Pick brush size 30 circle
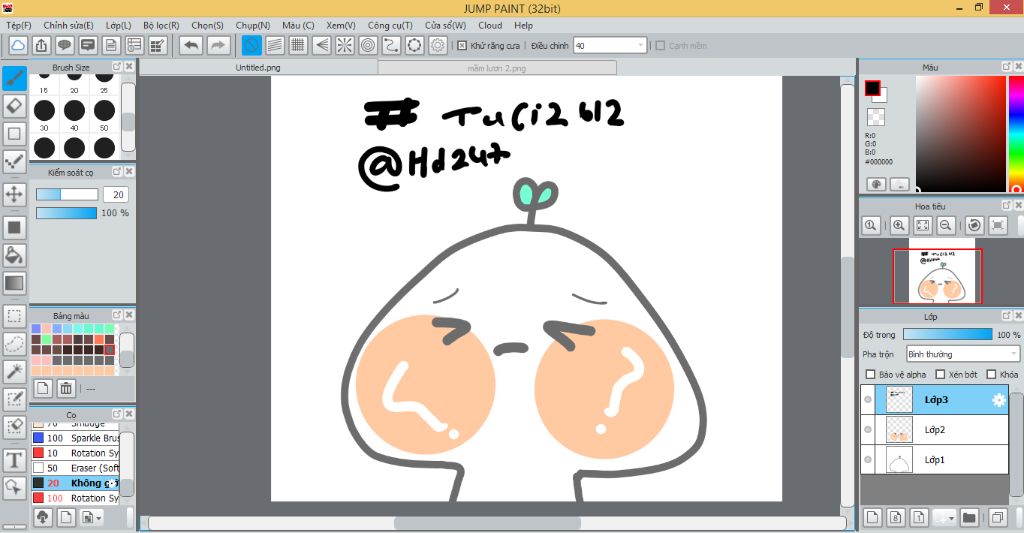The width and height of the screenshot is (1024, 533). click(x=44, y=110)
